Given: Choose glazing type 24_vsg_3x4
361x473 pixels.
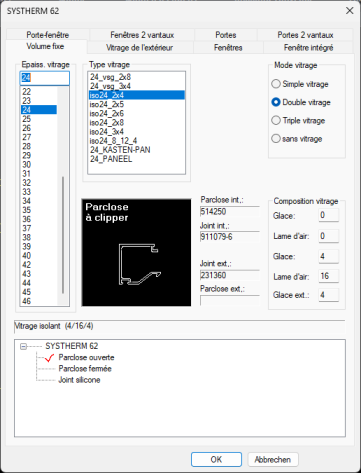Looking at the screenshot, I should coord(136,86).
